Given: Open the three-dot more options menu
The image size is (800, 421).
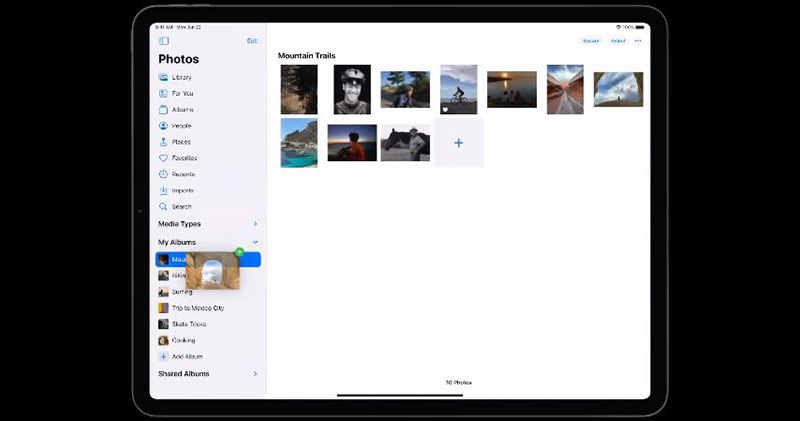Looking at the screenshot, I should click(x=638, y=41).
